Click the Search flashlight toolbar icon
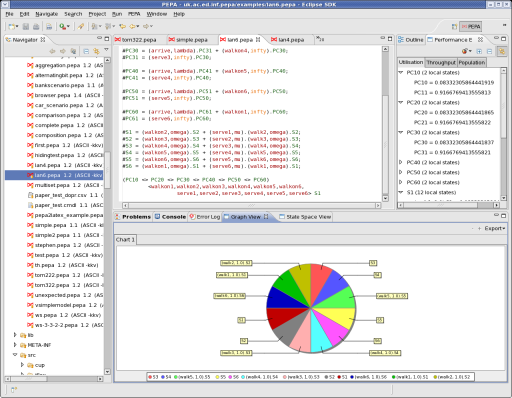Viewport: 512px width, 398px height. click(81, 26)
